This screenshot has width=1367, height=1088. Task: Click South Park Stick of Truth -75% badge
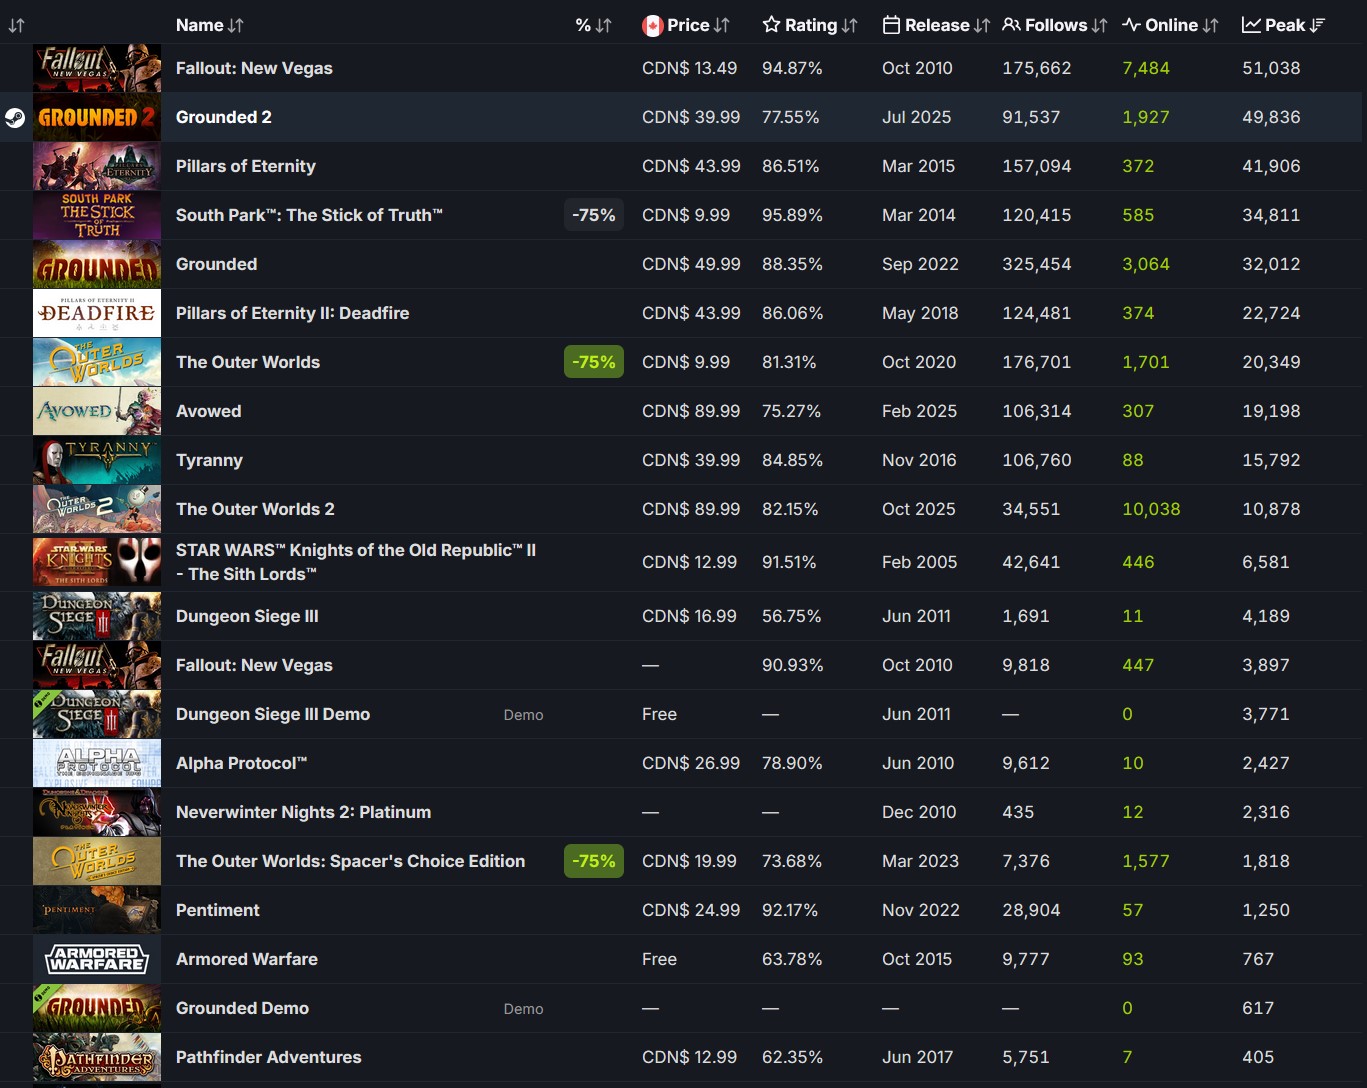(x=594, y=215)
